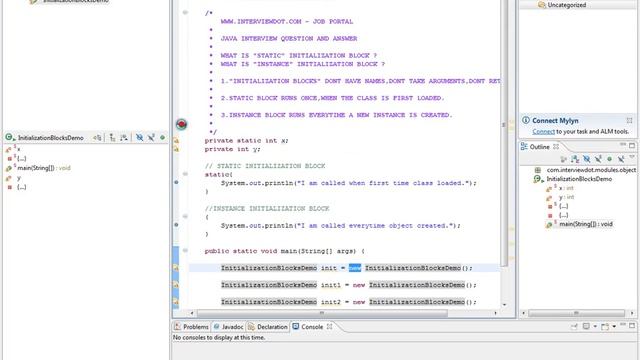The width and height of the screenshot is (640, 360).
Task: Collapse the static block fold marker
Action: (x=185, y=174)
